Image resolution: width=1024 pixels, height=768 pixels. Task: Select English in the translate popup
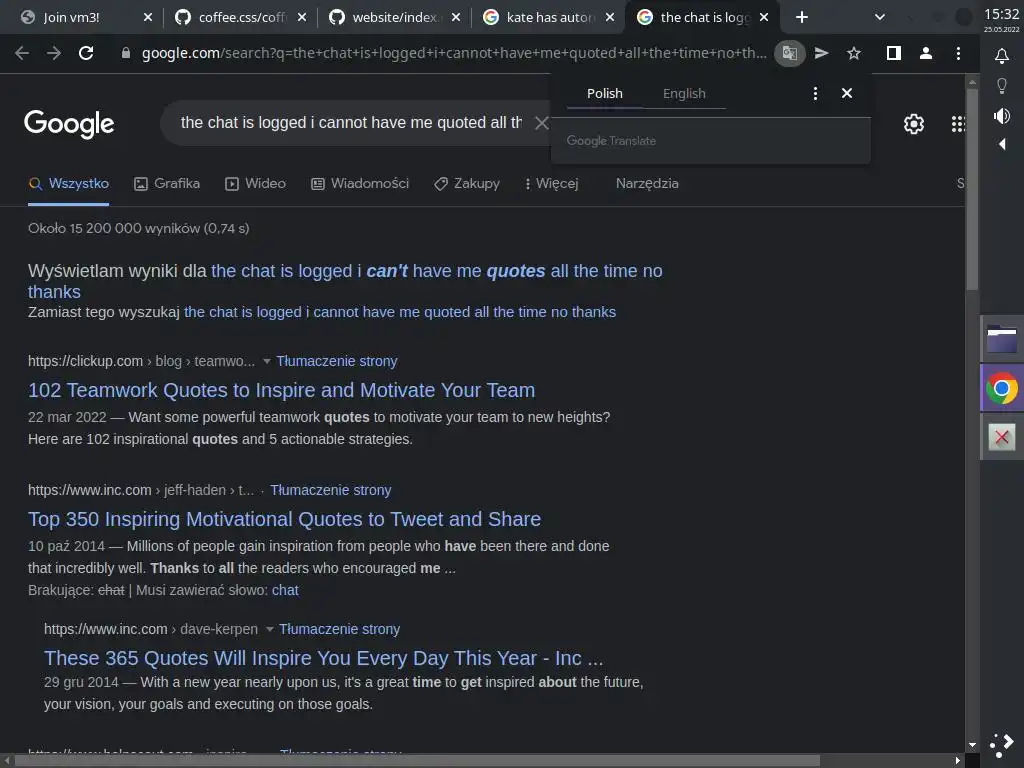pos(684,93)
